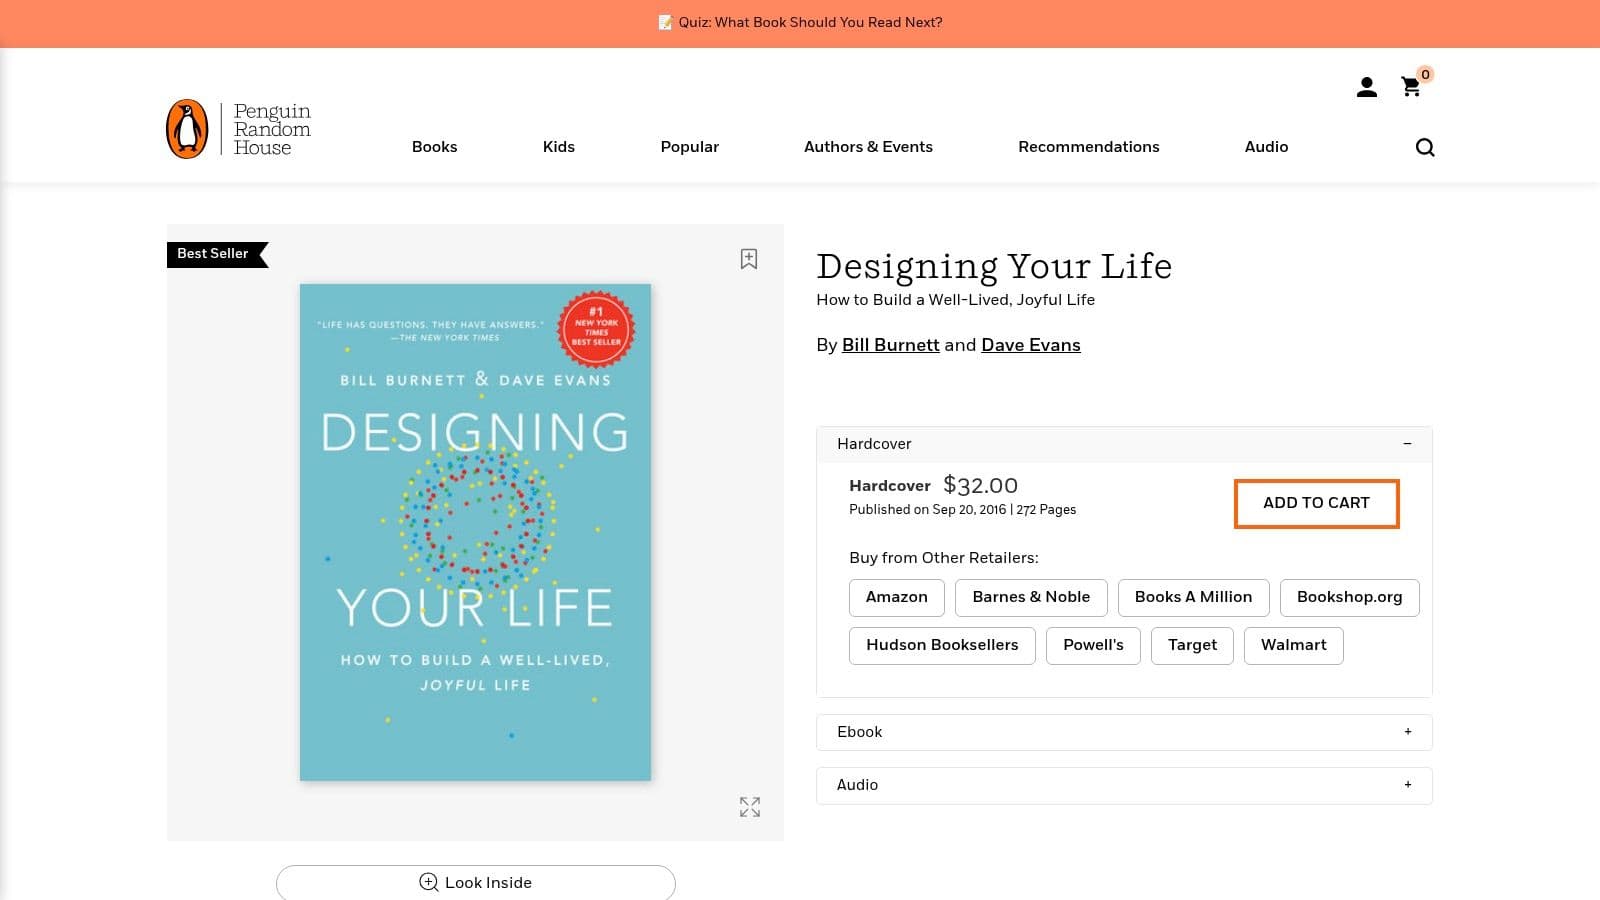
Task: Buy from Books A Million
Action: pos(1193,597)
